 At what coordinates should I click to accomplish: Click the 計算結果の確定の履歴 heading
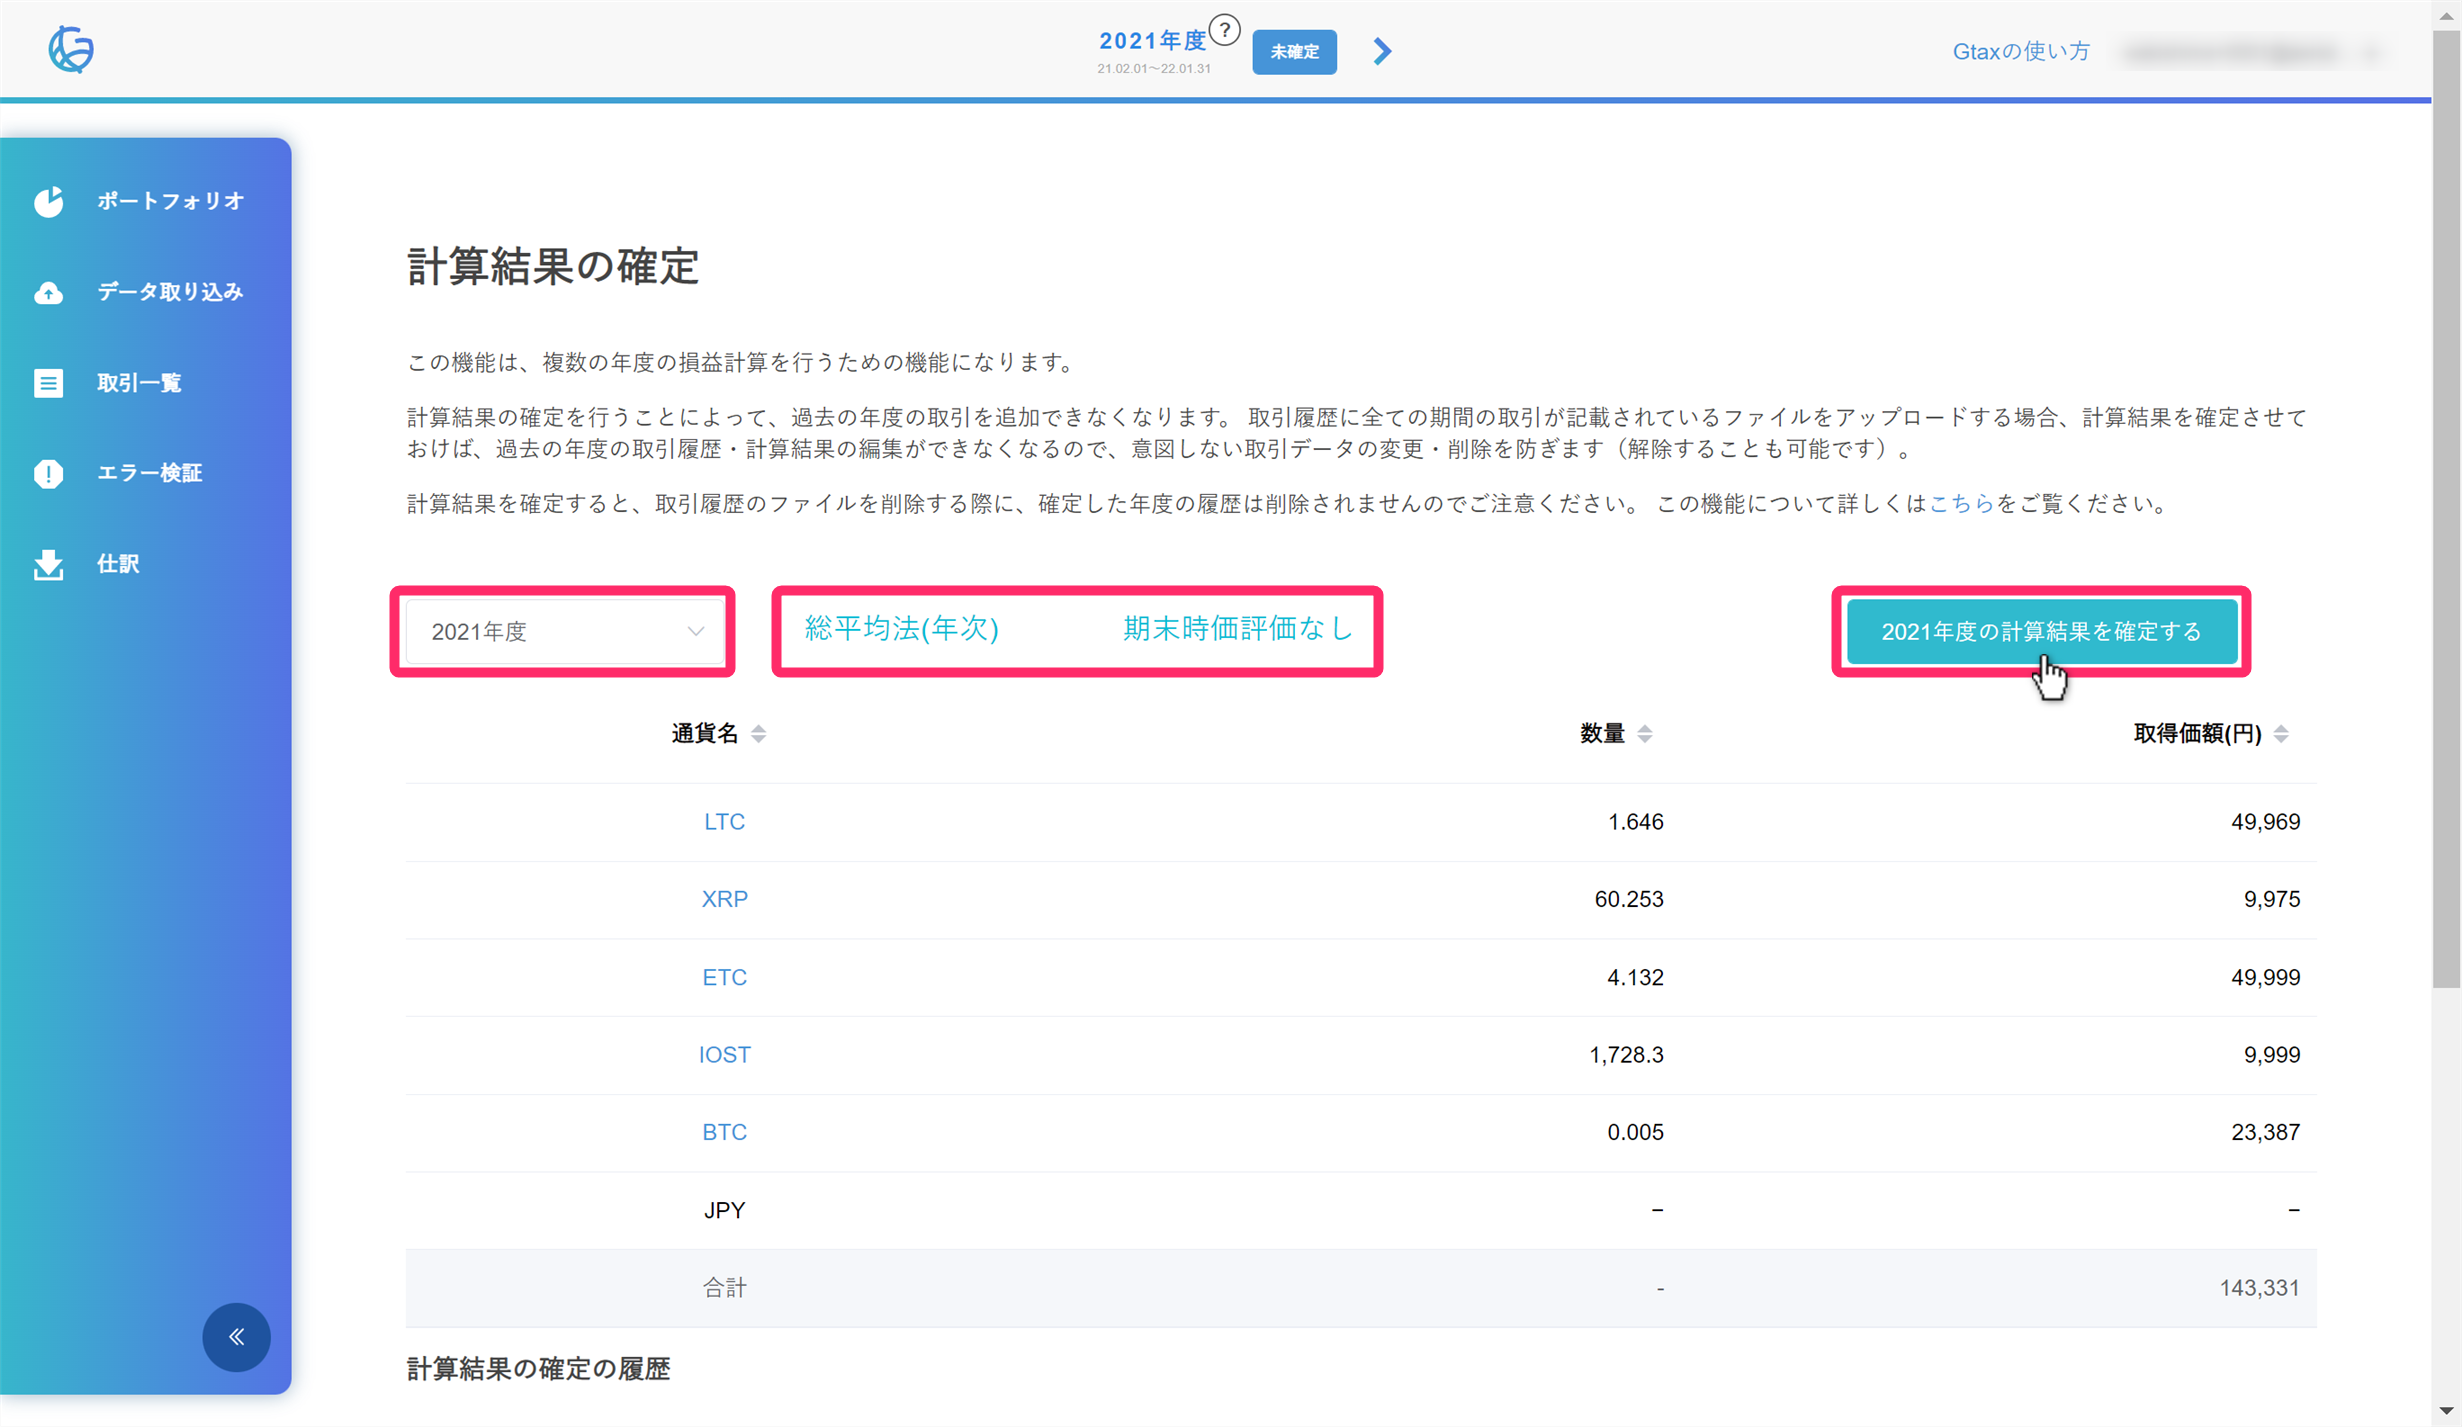(538, 1368)
